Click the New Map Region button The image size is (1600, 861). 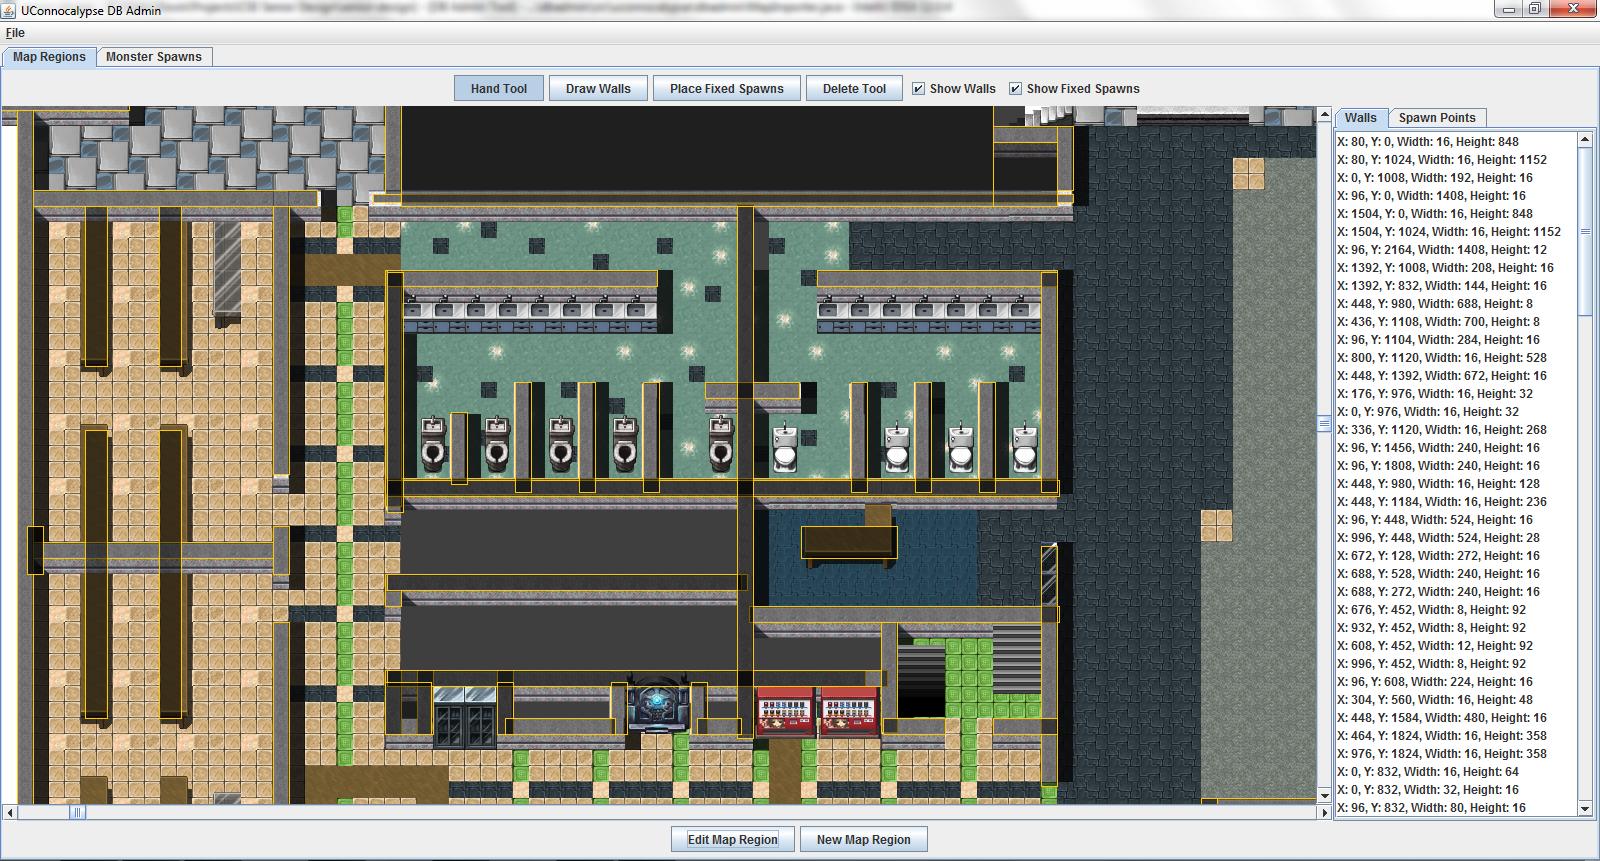864,839
